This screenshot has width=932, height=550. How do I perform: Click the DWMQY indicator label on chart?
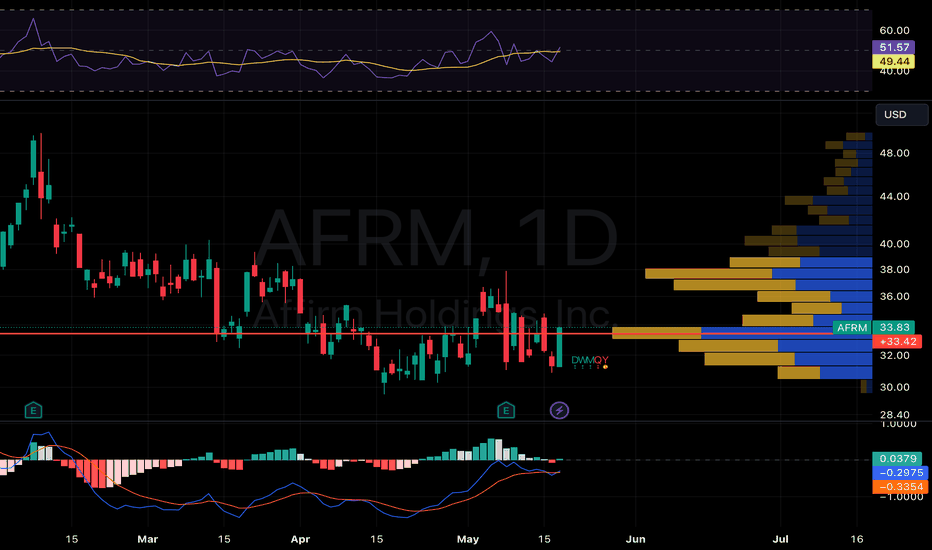[590, 360]
